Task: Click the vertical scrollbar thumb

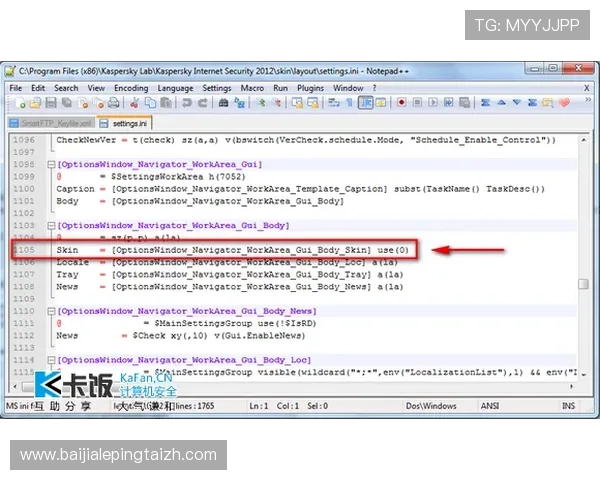Action: [584, 284]
